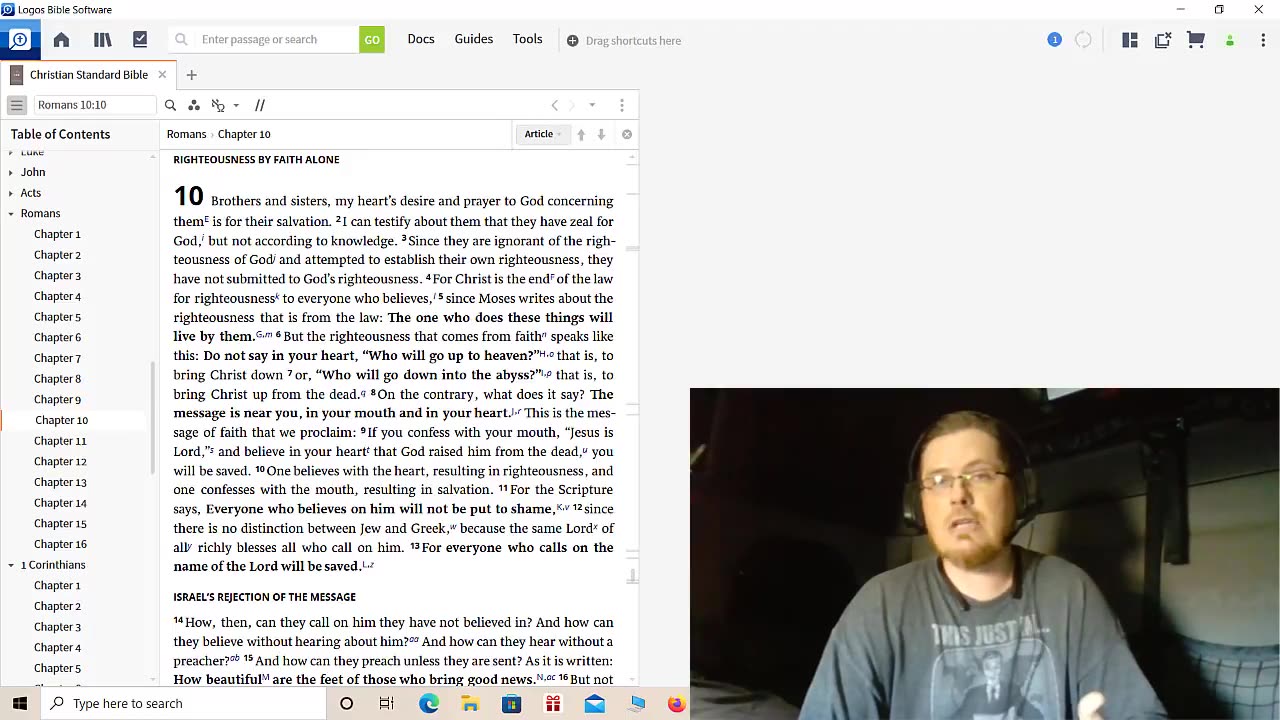Viewport: 1280px width, 720px height.
Task: Collapse the 1 Corinthians tree item
Action: pos(11,565)
